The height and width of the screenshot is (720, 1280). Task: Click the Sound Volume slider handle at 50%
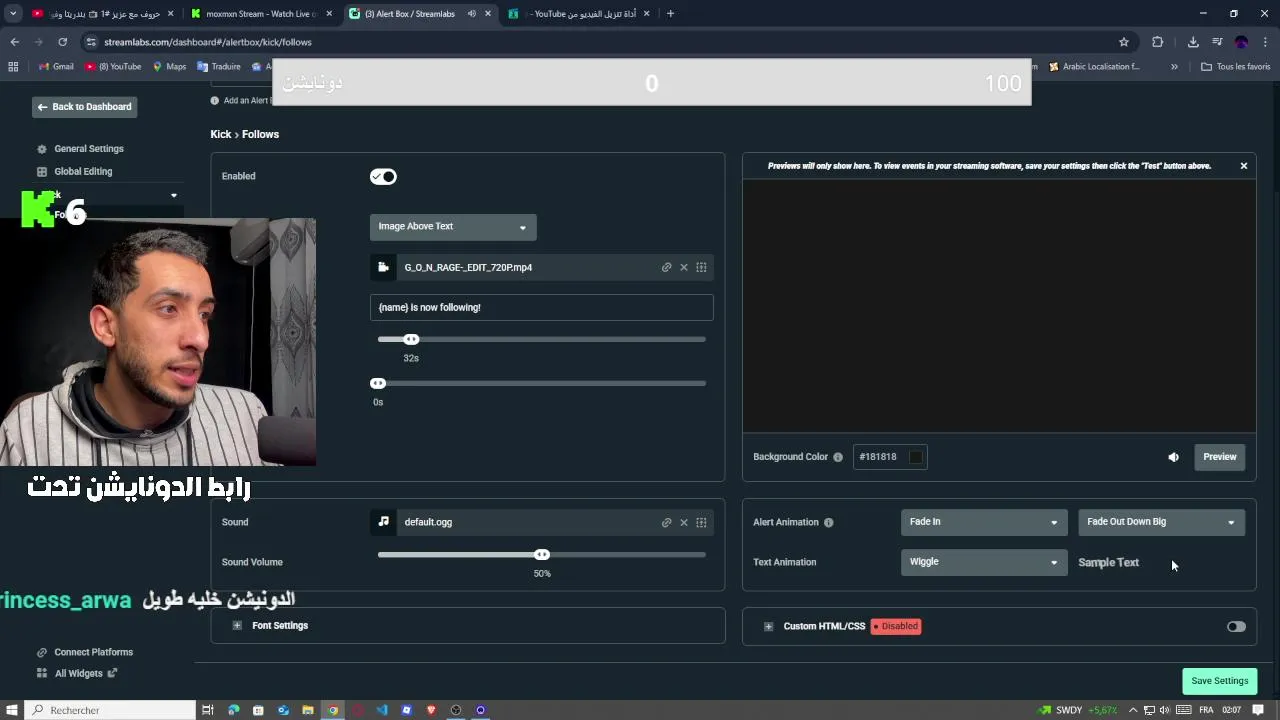click(x=542, y=555)
